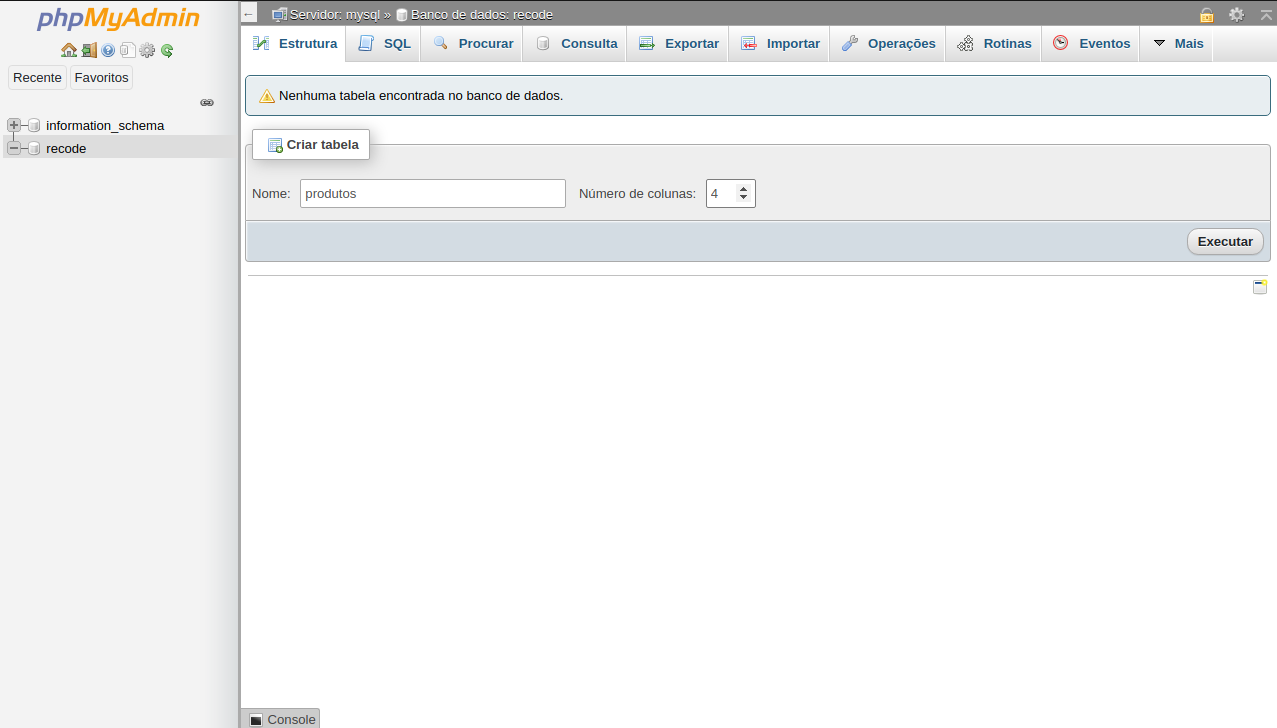This screenshot has width=1277, height=728.
Task: Open the Eventos tab
Action: tap(1091, 44)
